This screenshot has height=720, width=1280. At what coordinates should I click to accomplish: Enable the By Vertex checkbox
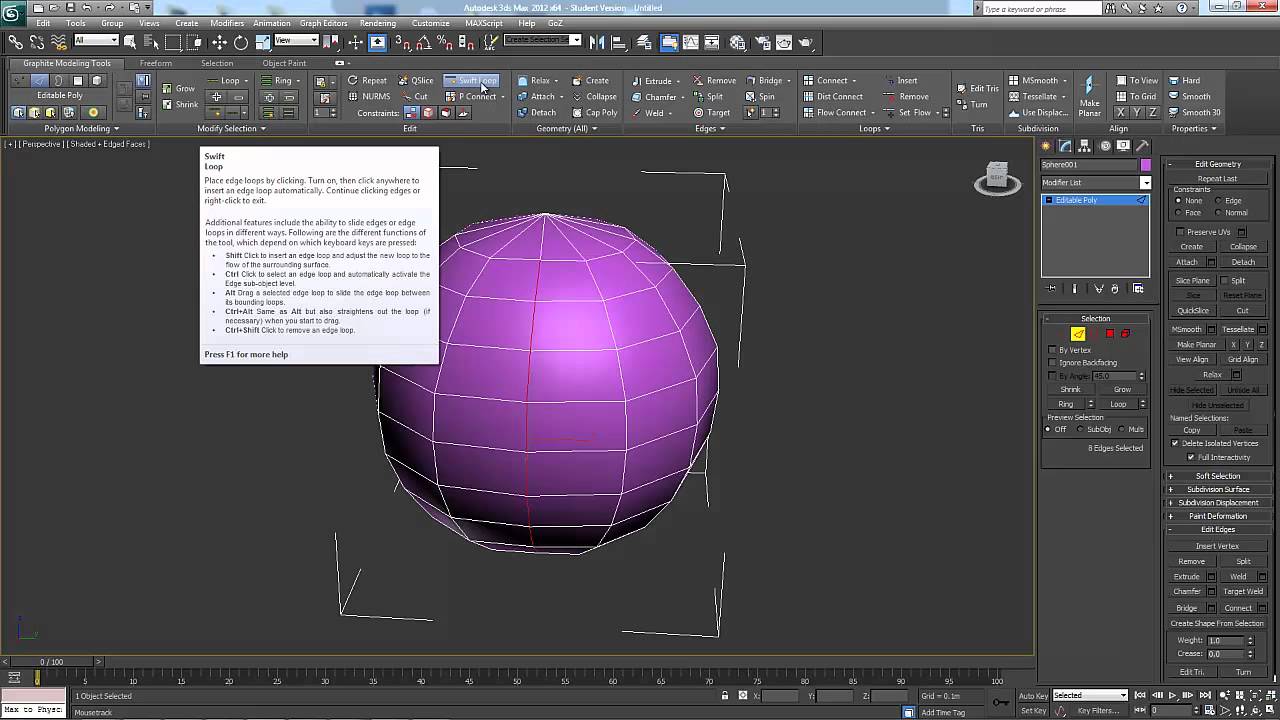pos(1053,350)
